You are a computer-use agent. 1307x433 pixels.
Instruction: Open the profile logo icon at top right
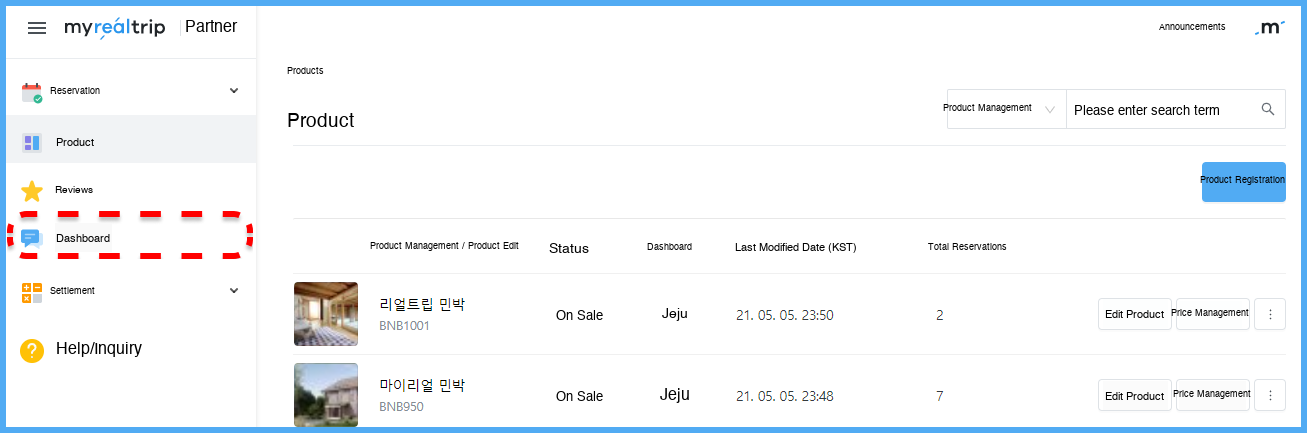pos(1270,28)
